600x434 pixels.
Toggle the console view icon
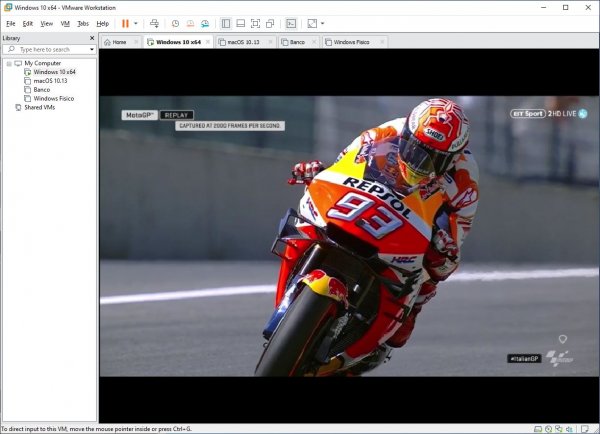click(291, 24)
